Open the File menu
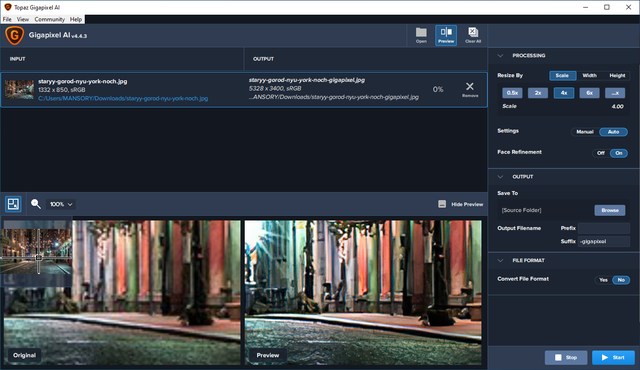The width and height of the screenshot is (640, 370). (x=7, y=19)
